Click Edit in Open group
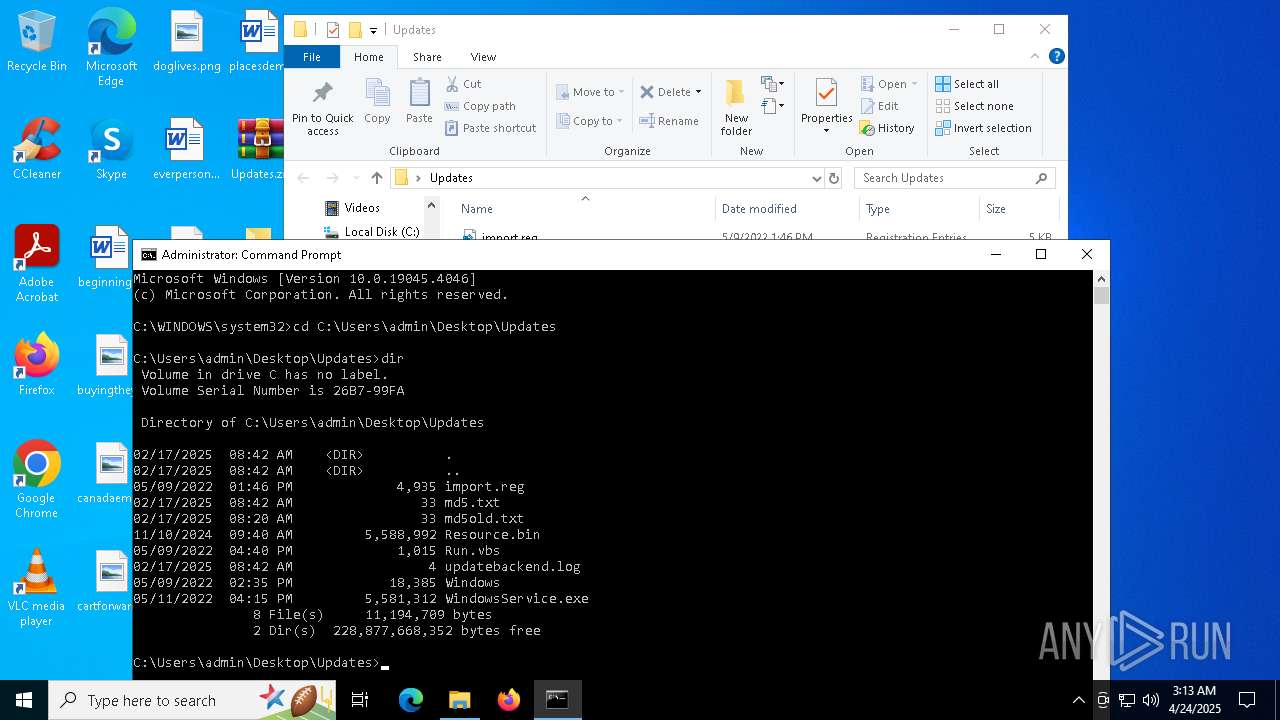 [879, 106]
